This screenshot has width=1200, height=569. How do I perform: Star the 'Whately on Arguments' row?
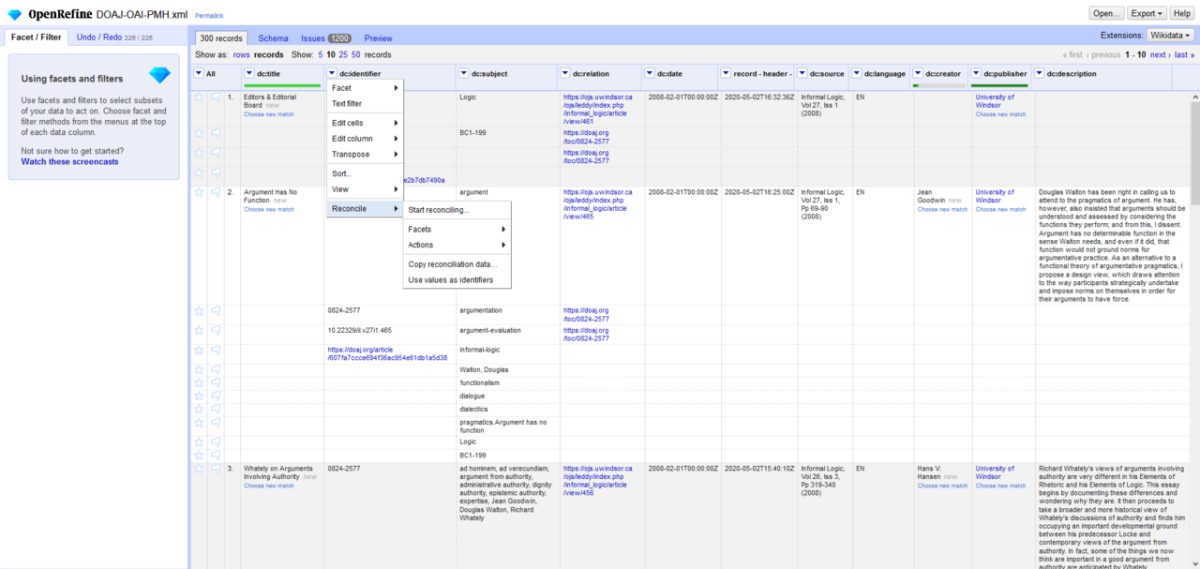[199, 468]
